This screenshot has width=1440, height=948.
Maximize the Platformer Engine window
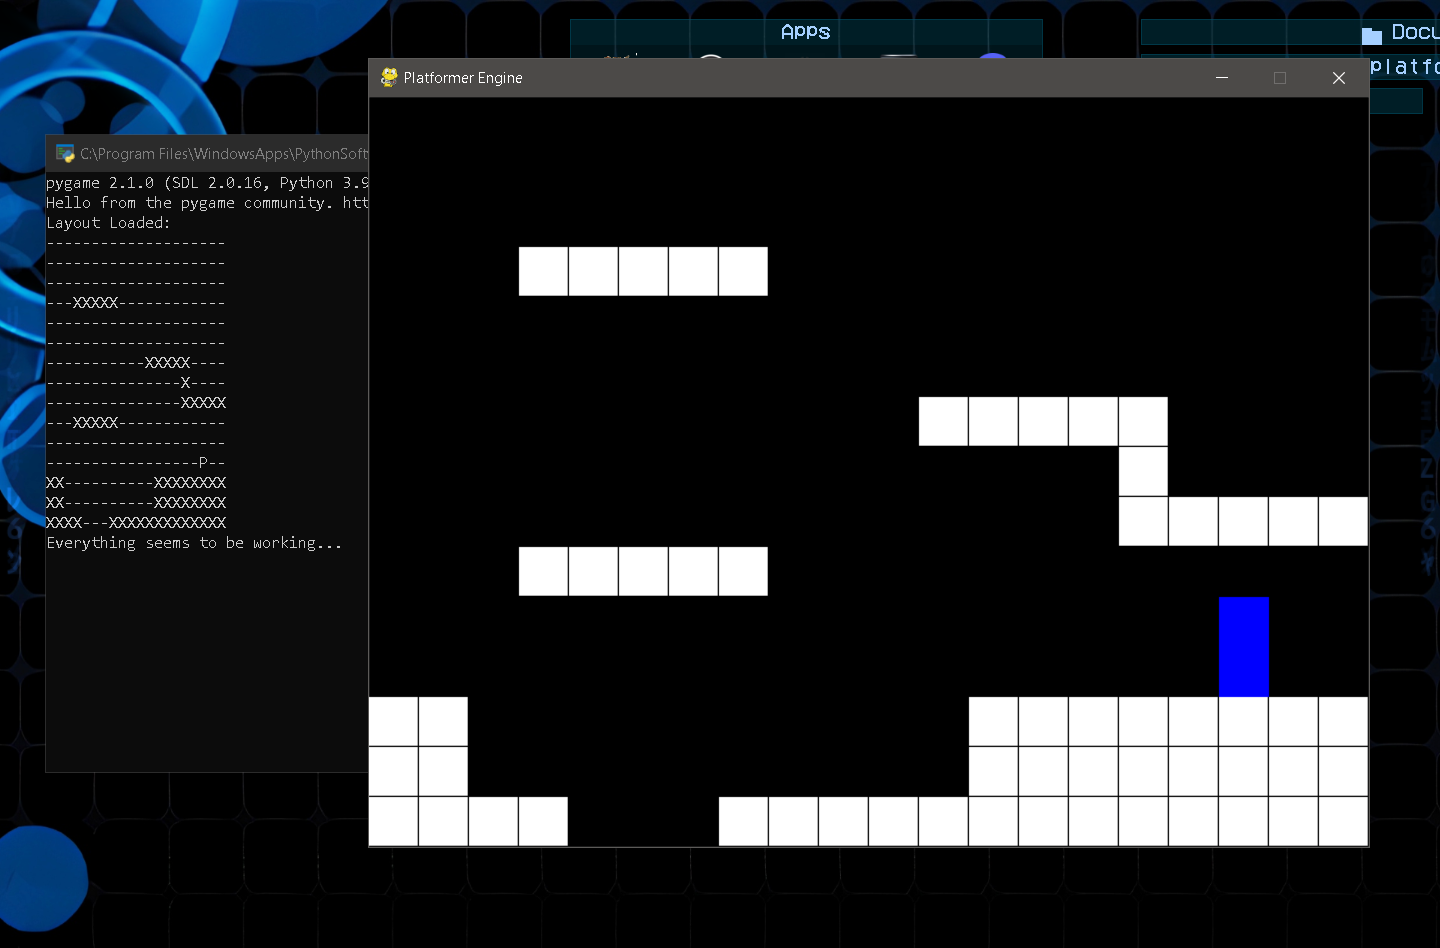click(x=1280, y=77)
